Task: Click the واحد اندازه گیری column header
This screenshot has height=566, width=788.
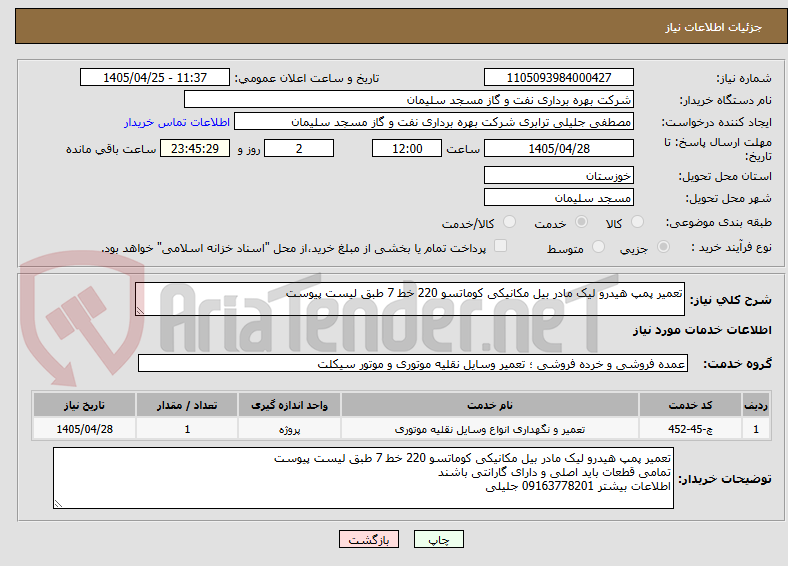Action: pos(289,405)
